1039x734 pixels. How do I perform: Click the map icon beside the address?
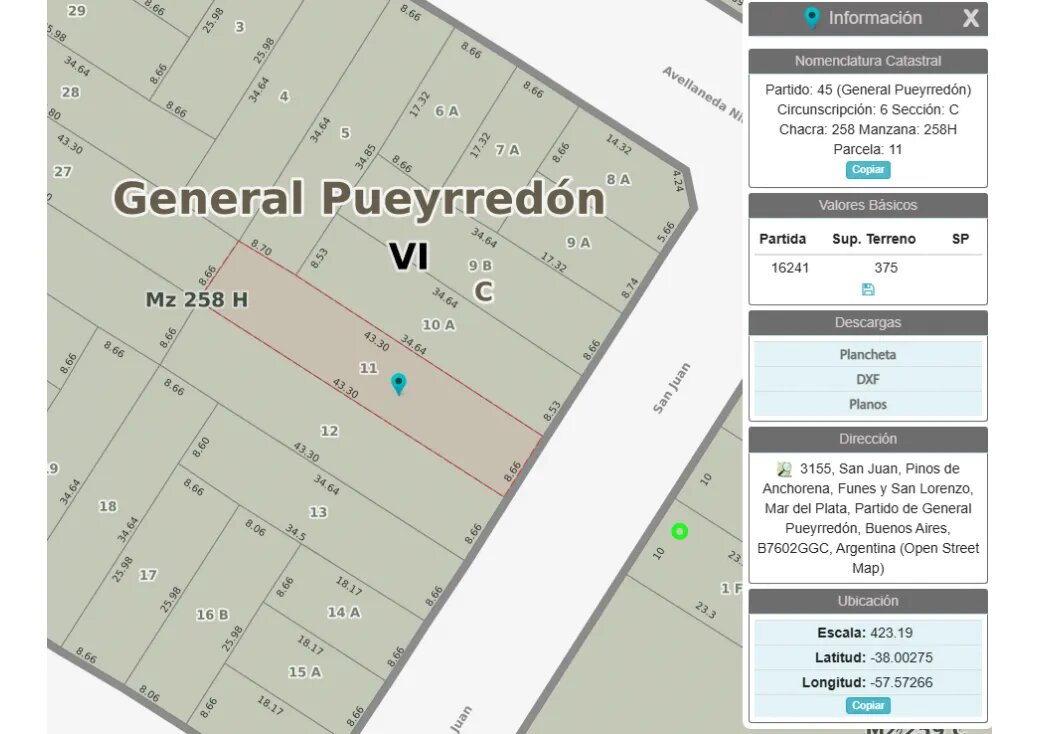(784, 469)
